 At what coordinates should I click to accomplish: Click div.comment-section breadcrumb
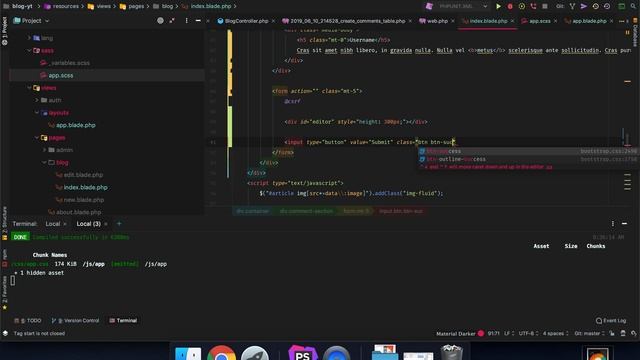[306, 211]
